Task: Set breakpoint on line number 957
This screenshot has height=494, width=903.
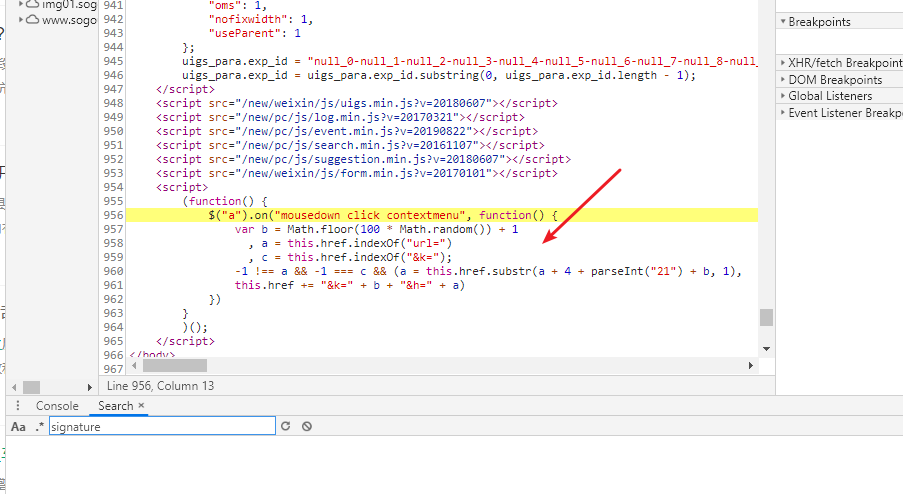Action: [113, 229]
